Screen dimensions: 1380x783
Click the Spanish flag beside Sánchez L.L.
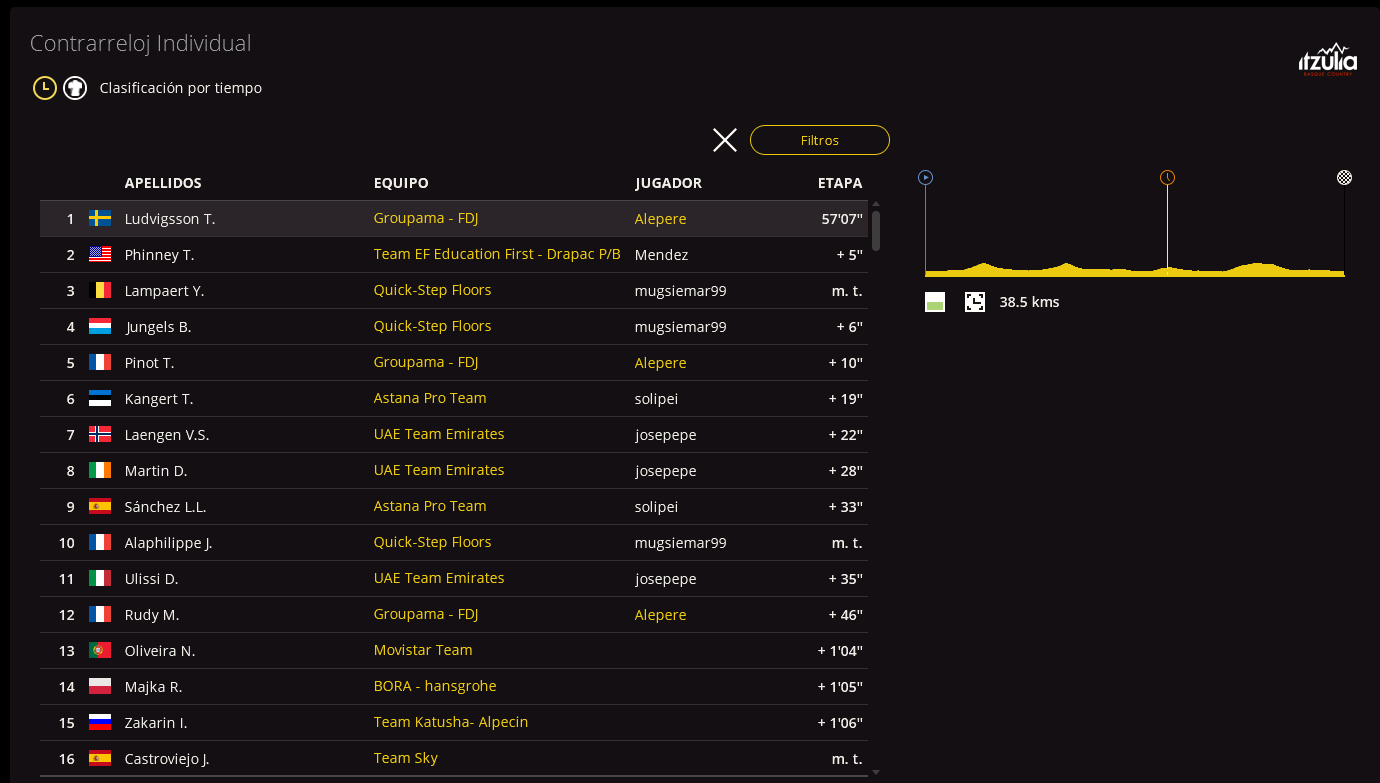coord(100,506)
